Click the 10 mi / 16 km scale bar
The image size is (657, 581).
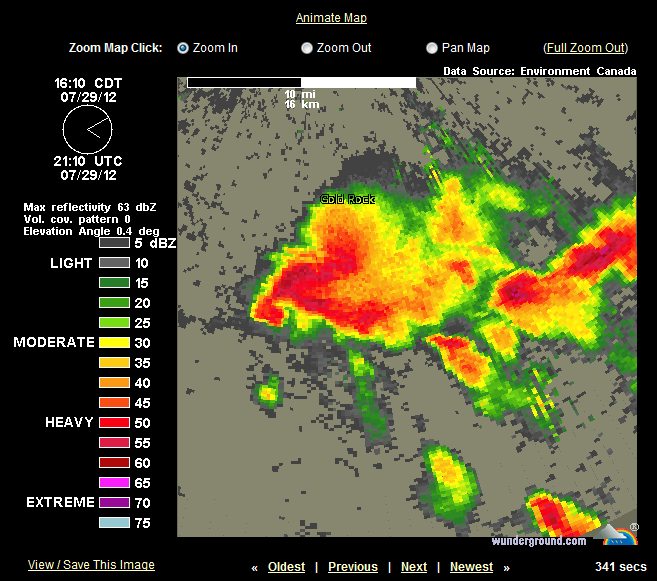(x=301, y=83)
